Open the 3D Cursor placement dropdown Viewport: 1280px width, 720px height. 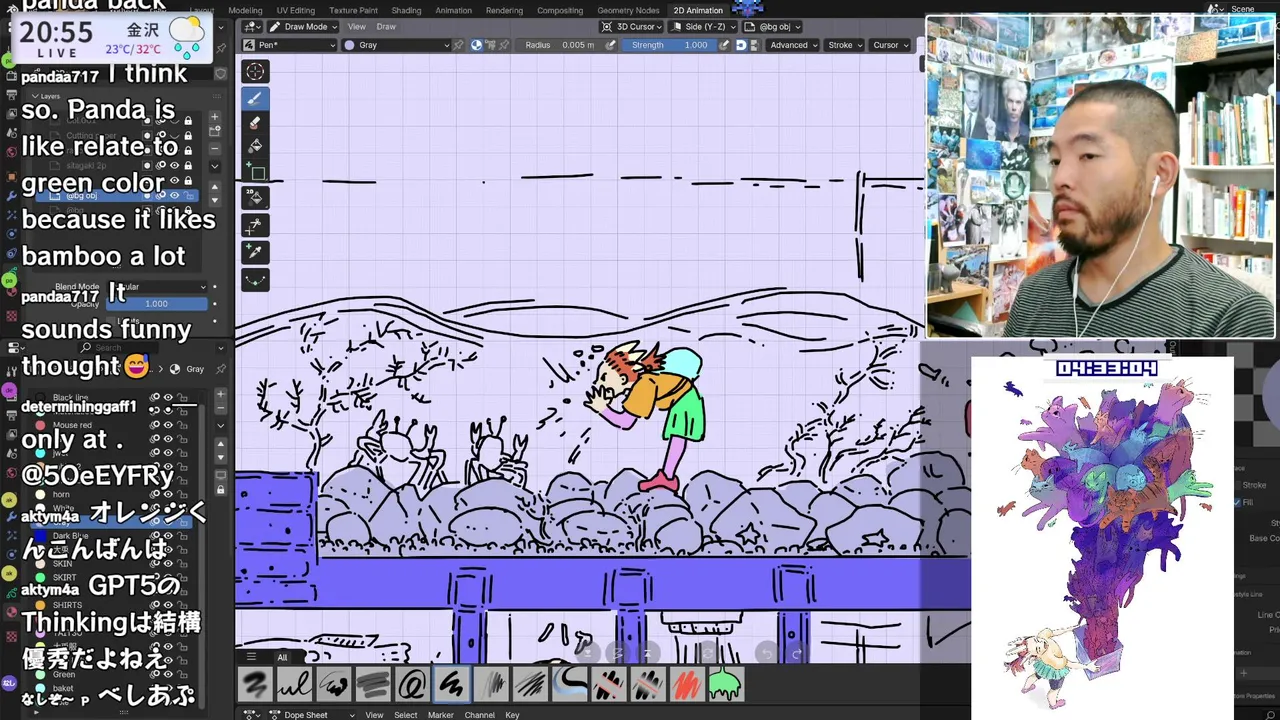click(x=633, y=27)
